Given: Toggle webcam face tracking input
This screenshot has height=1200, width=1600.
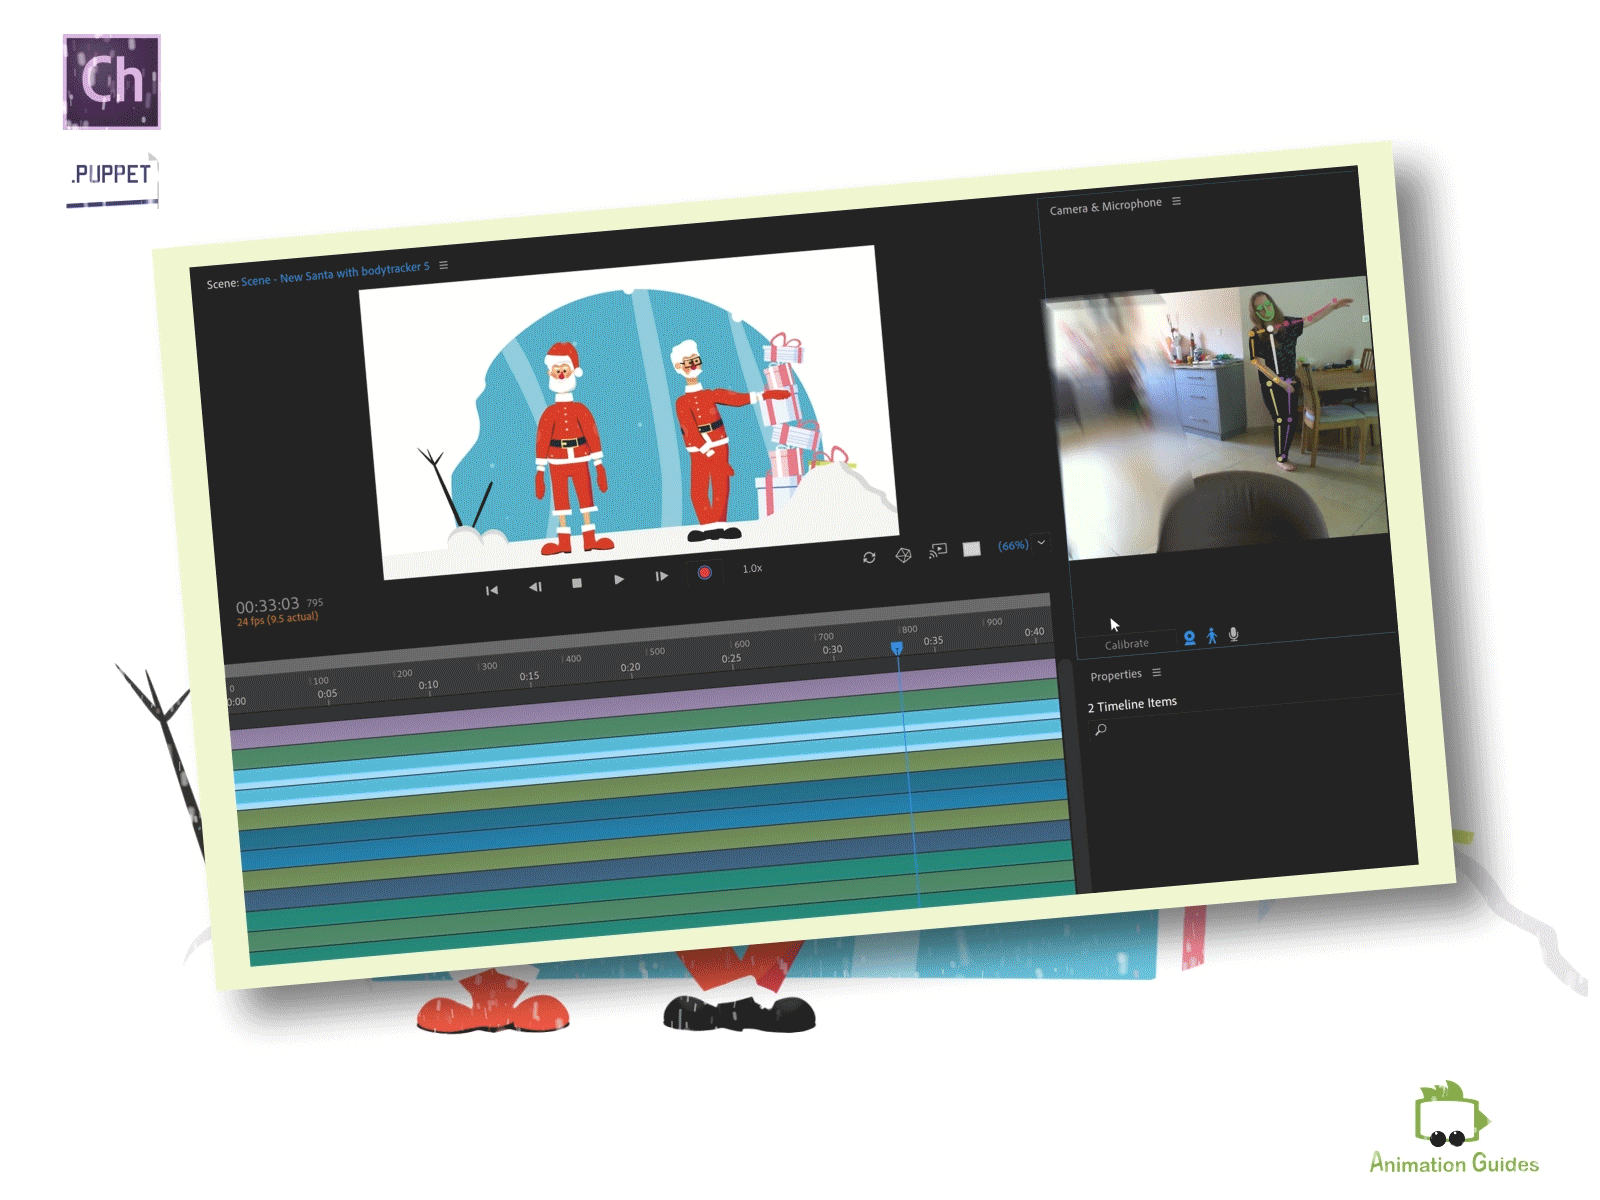Looking at the screenshot, I should click(1189, 638).
